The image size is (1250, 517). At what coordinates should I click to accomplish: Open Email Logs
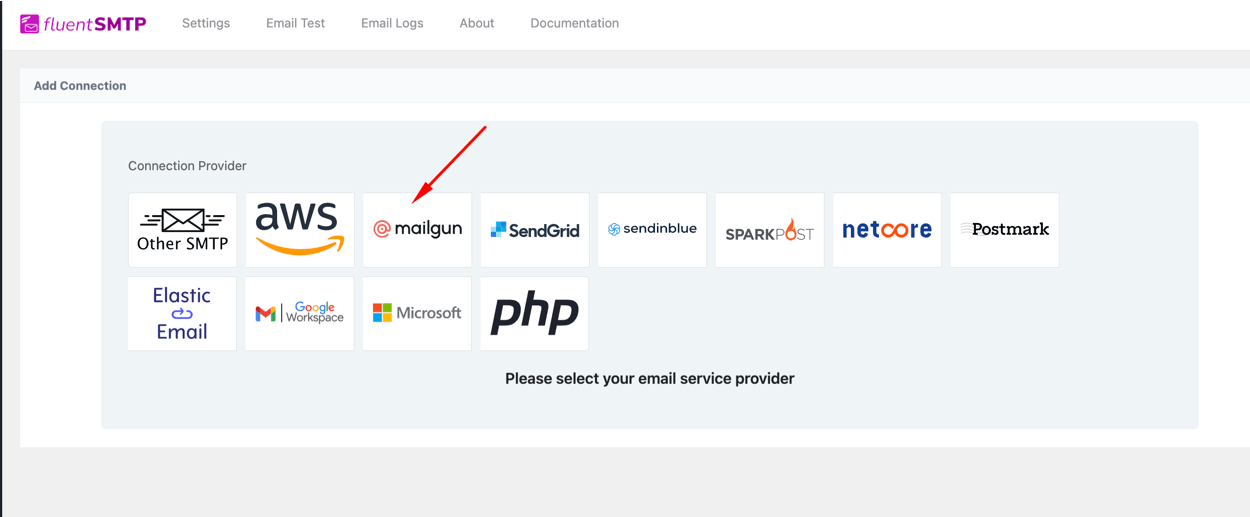click(x=392, y=23)
